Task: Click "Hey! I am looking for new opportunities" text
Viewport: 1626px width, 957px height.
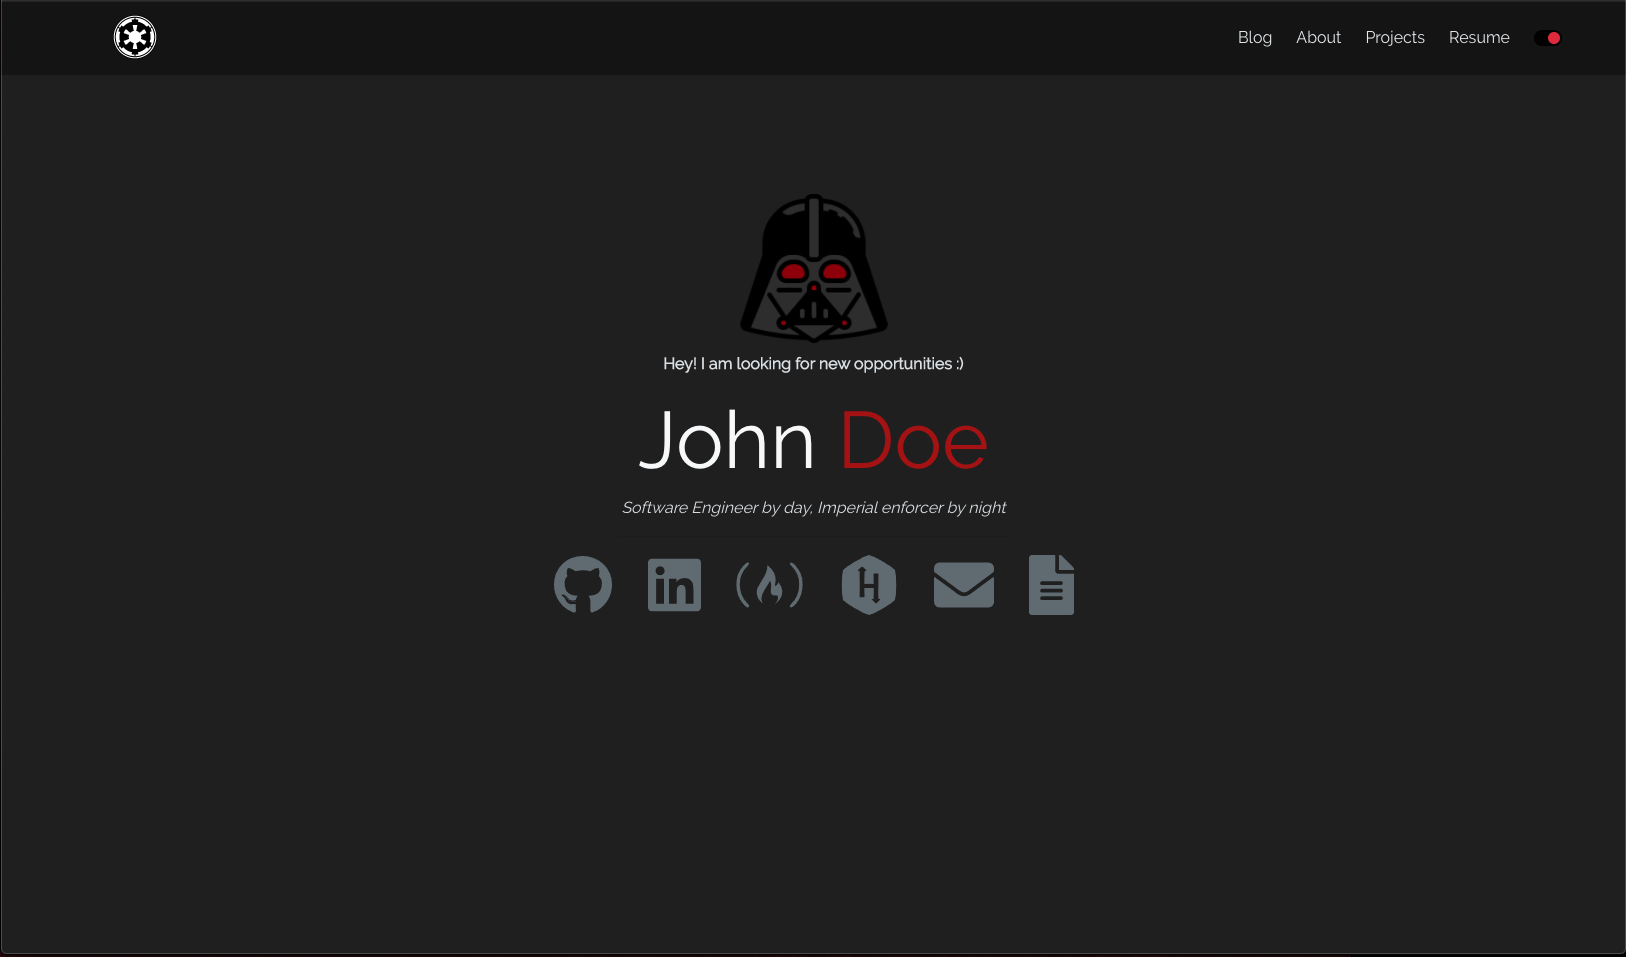Action: pyautogui.click(x=813, y=364)
